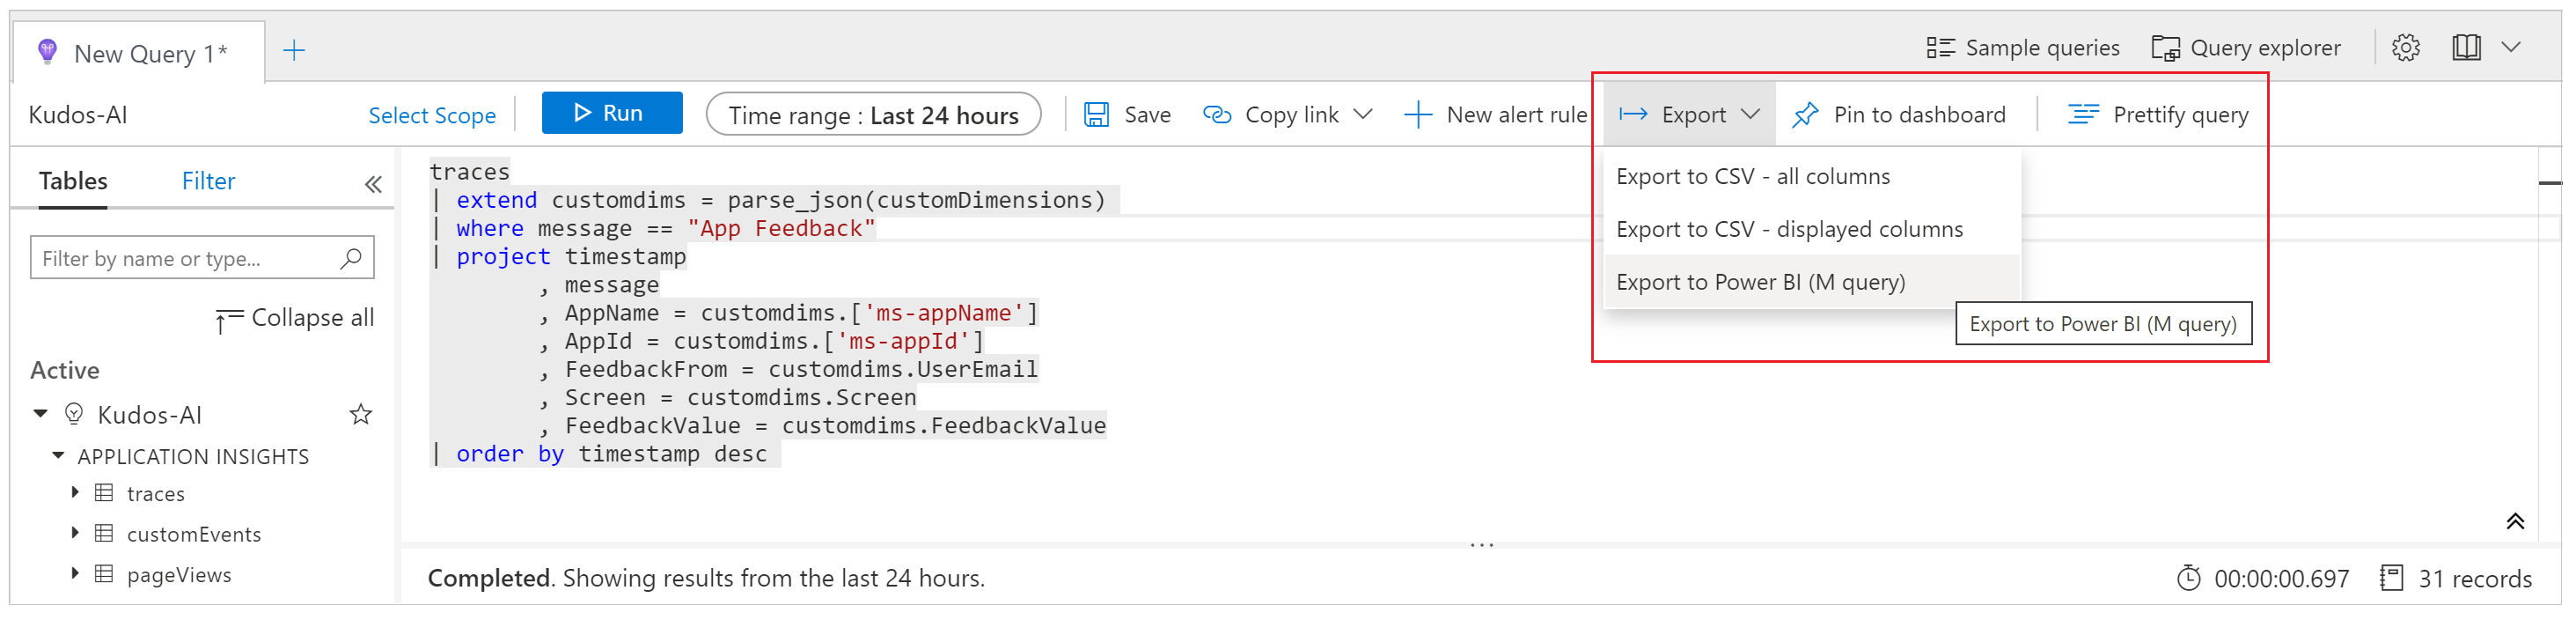This screenshot has width=2576, height=620.
Task: Open the documentation book icon
Action: coord(2466,48)
